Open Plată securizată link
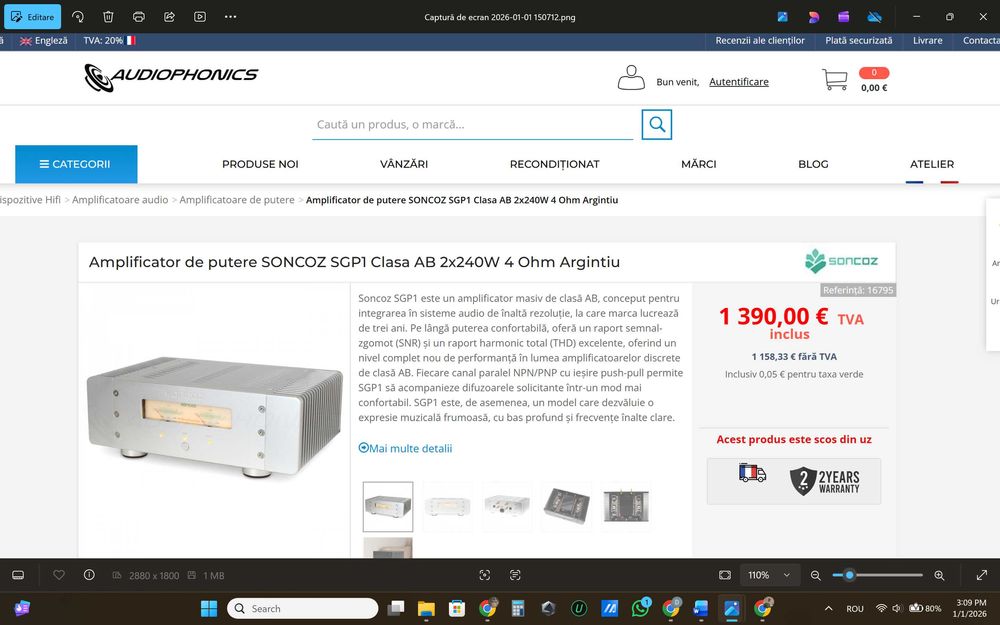 coord(858,40)
